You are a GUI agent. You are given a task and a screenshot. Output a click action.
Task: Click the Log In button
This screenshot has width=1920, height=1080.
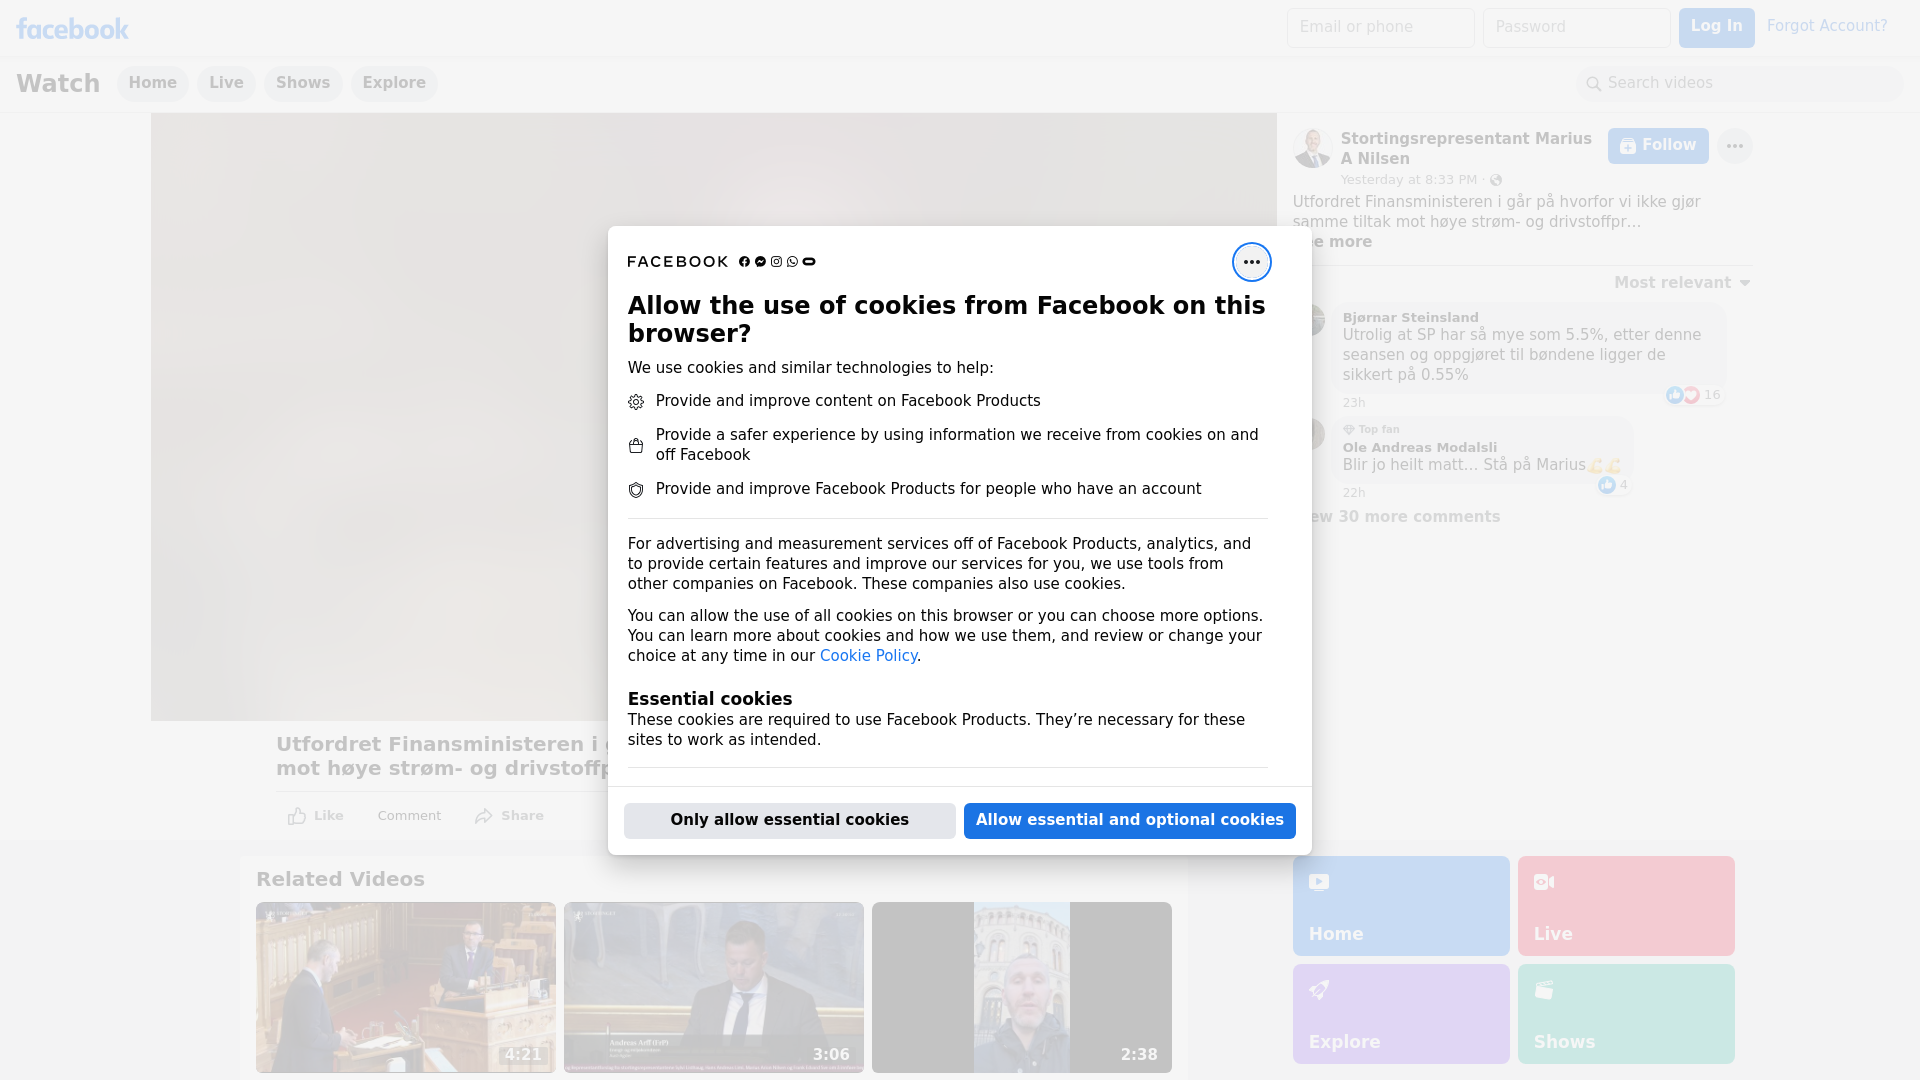[x=1716, y=27]
